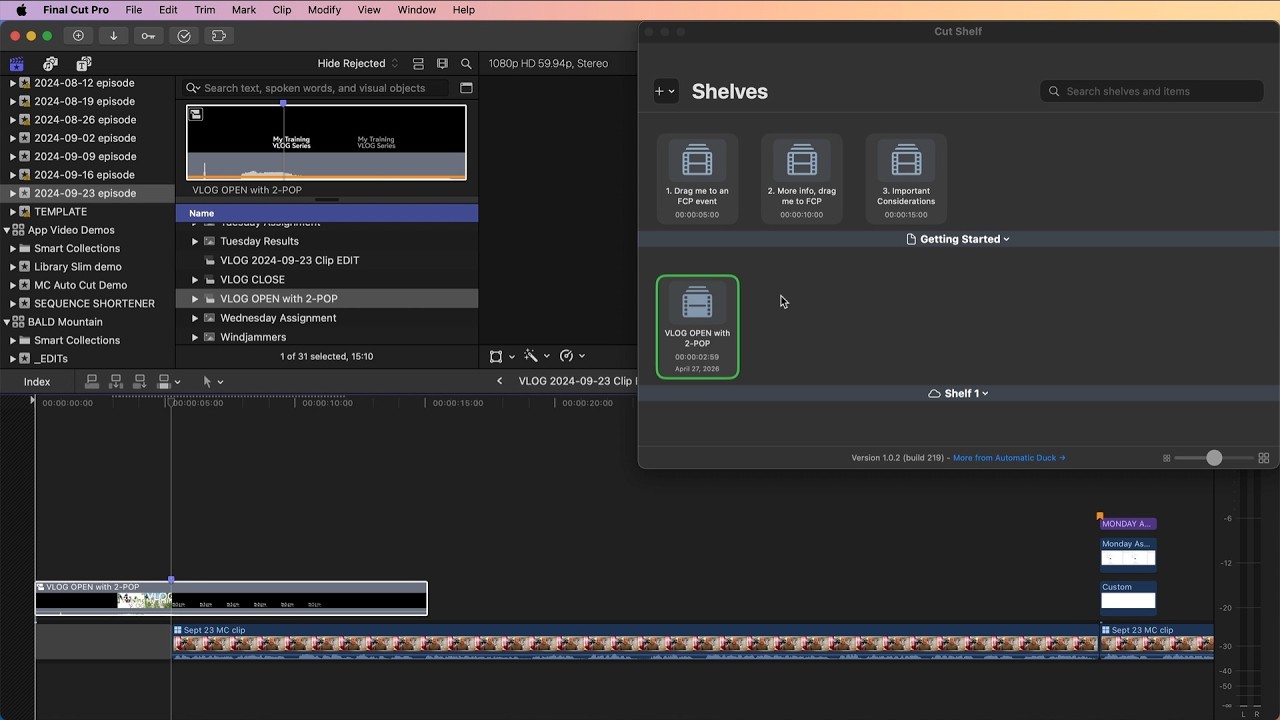1280x720 pixels.
Task: Open the keyword editor key icon
Action: coord(148,36)
